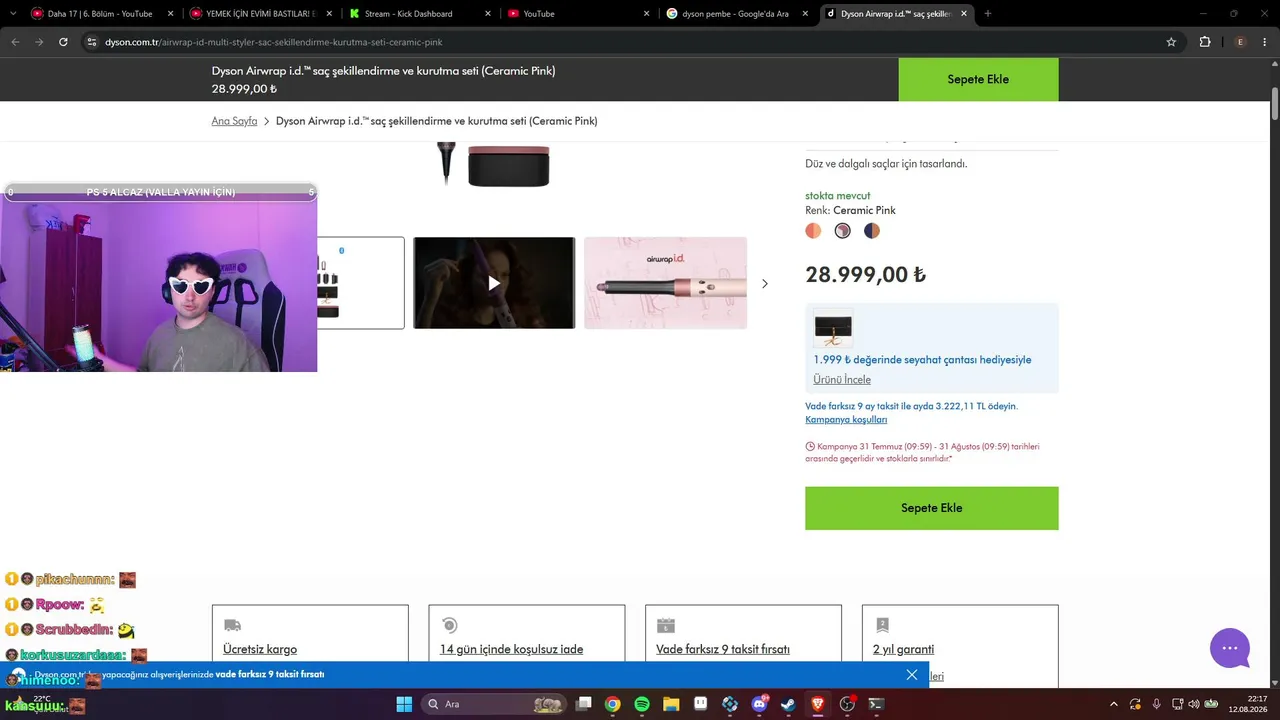Show next product gallery thumbnails
Screen dimensions: 1280x720
(765, 284)
